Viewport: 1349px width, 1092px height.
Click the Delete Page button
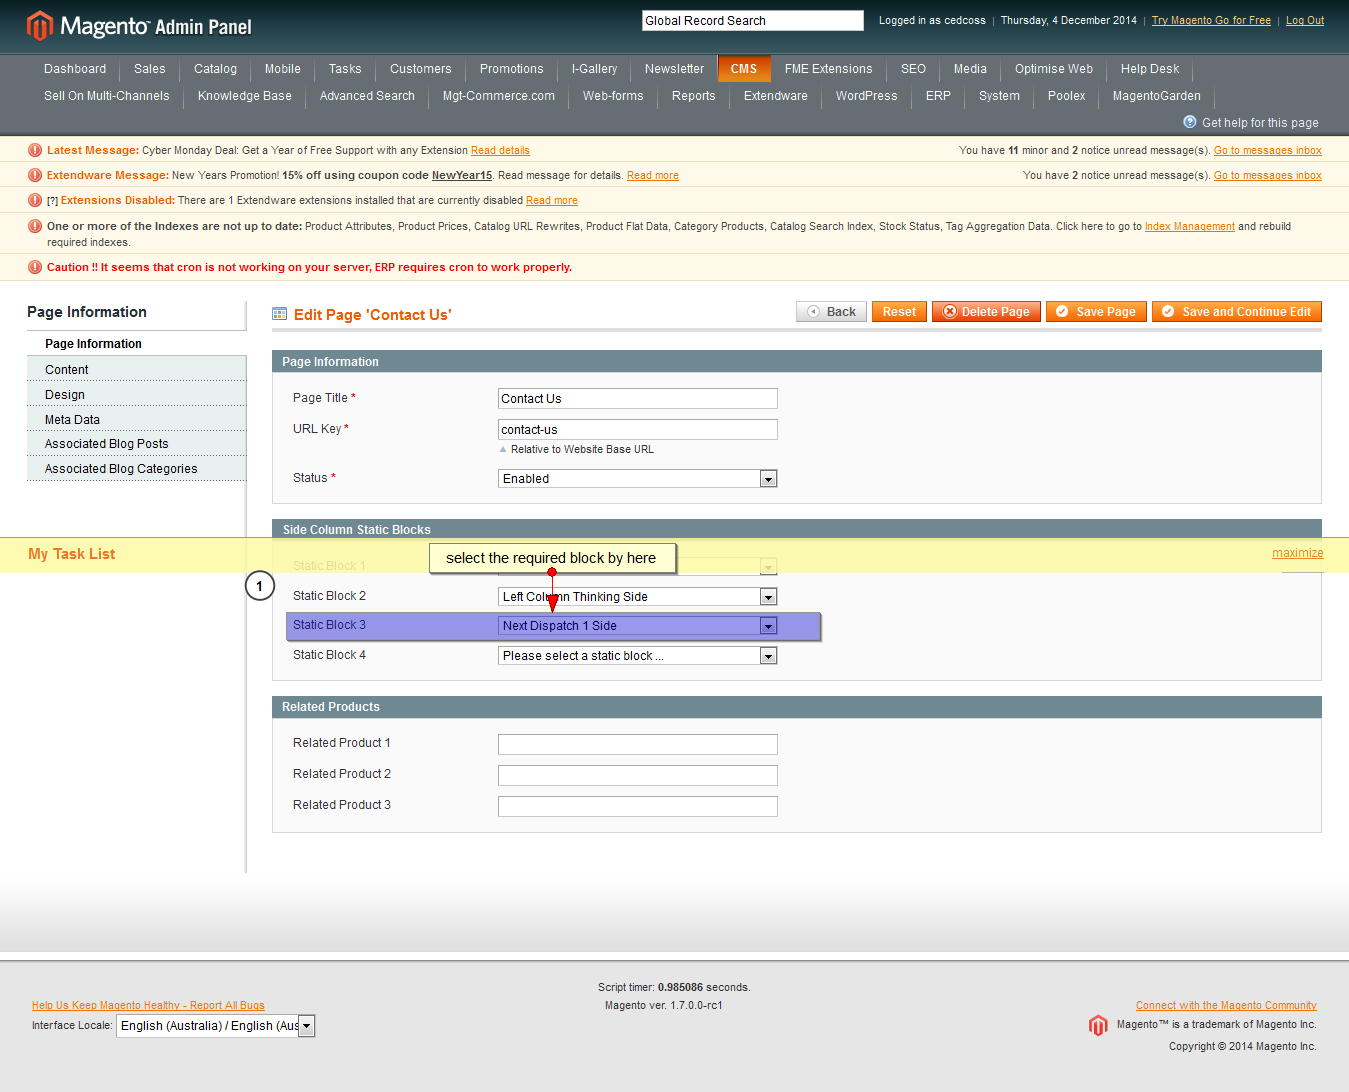pos(986,312)
